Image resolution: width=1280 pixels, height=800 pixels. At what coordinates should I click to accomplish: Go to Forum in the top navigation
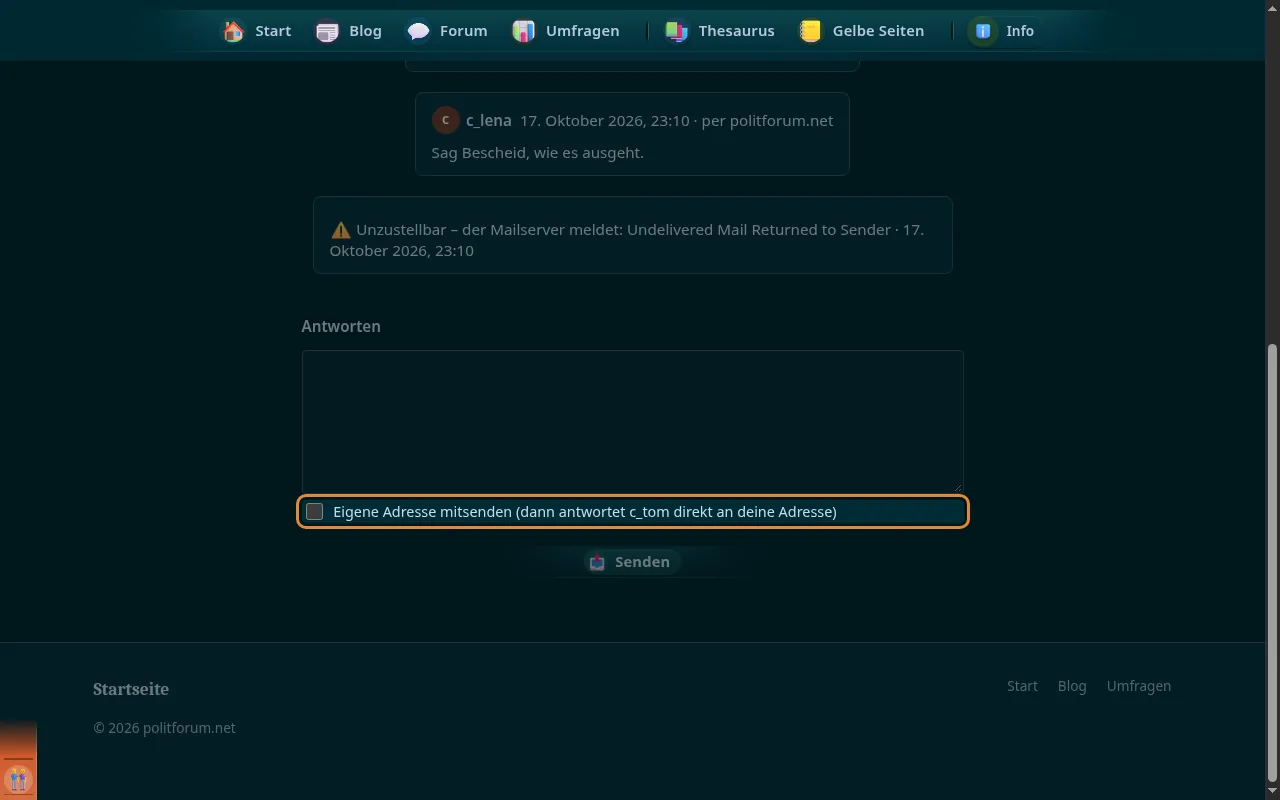click(447, 31)
